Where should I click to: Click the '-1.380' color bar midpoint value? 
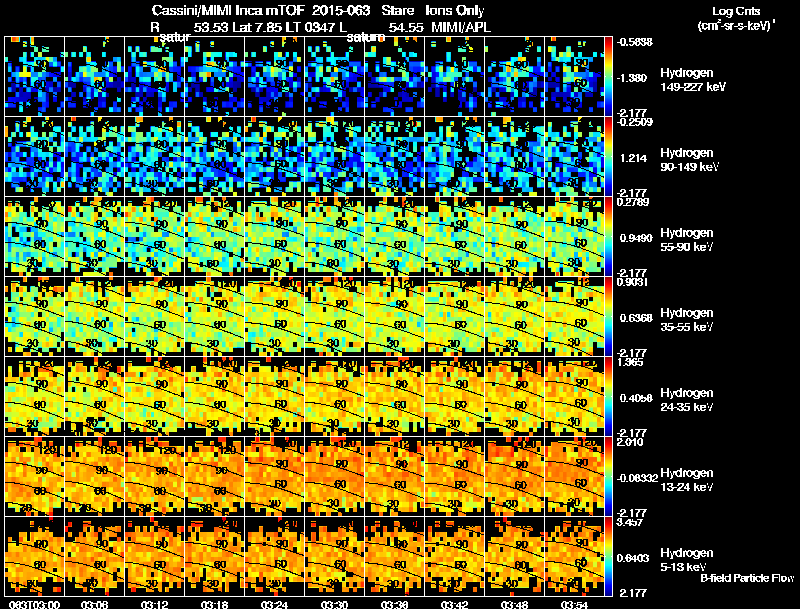(x=633, y=78)
